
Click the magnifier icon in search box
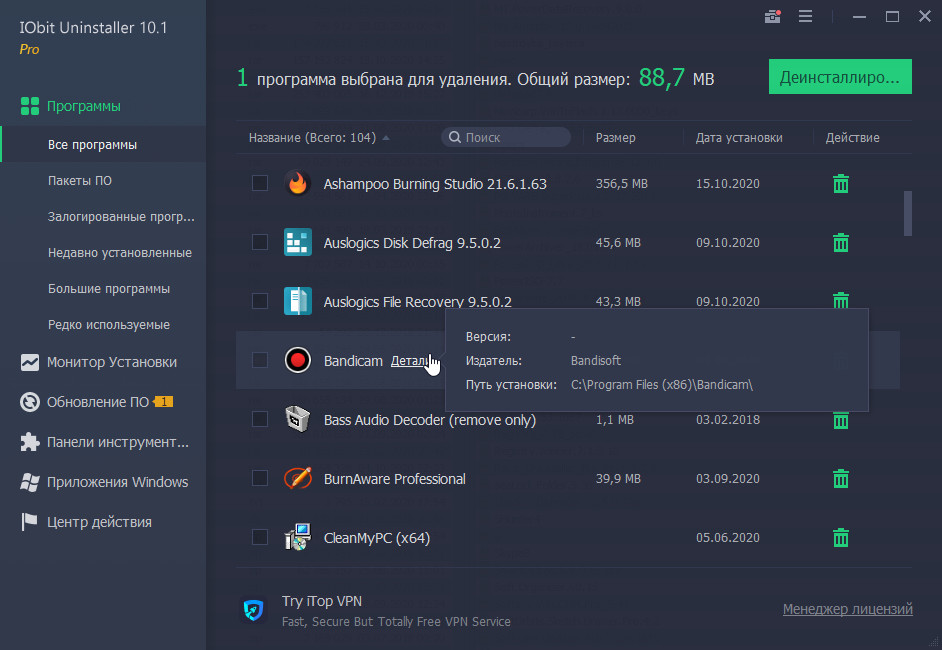pyautogui.click(x=455, y=138)
